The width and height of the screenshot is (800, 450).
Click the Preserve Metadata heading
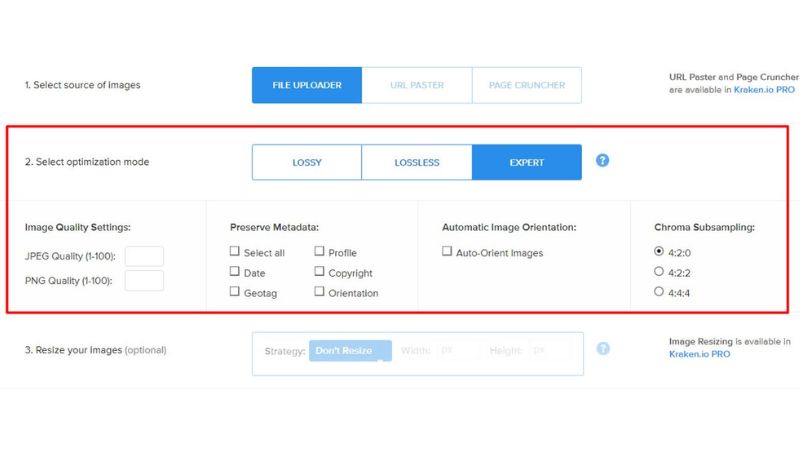tap(274, 227)
